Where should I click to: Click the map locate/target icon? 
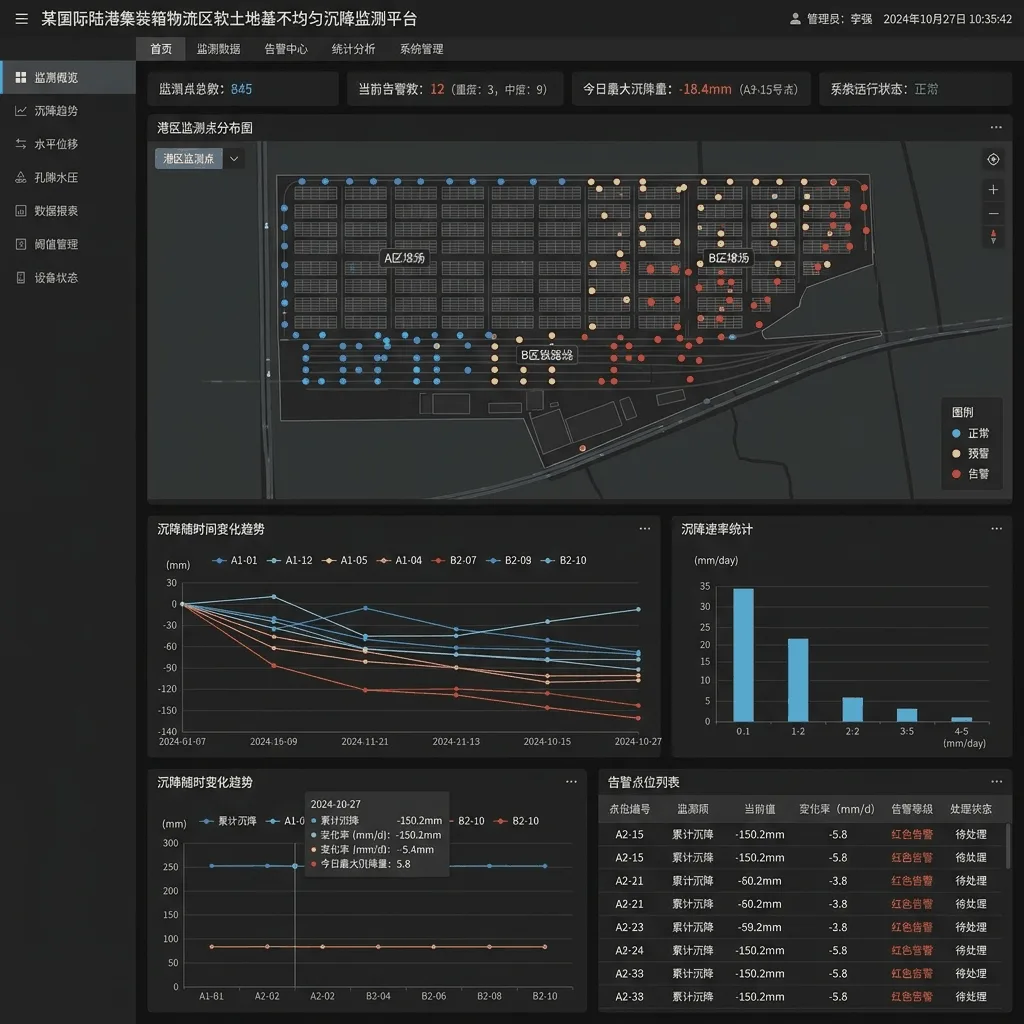click(993, 159)
